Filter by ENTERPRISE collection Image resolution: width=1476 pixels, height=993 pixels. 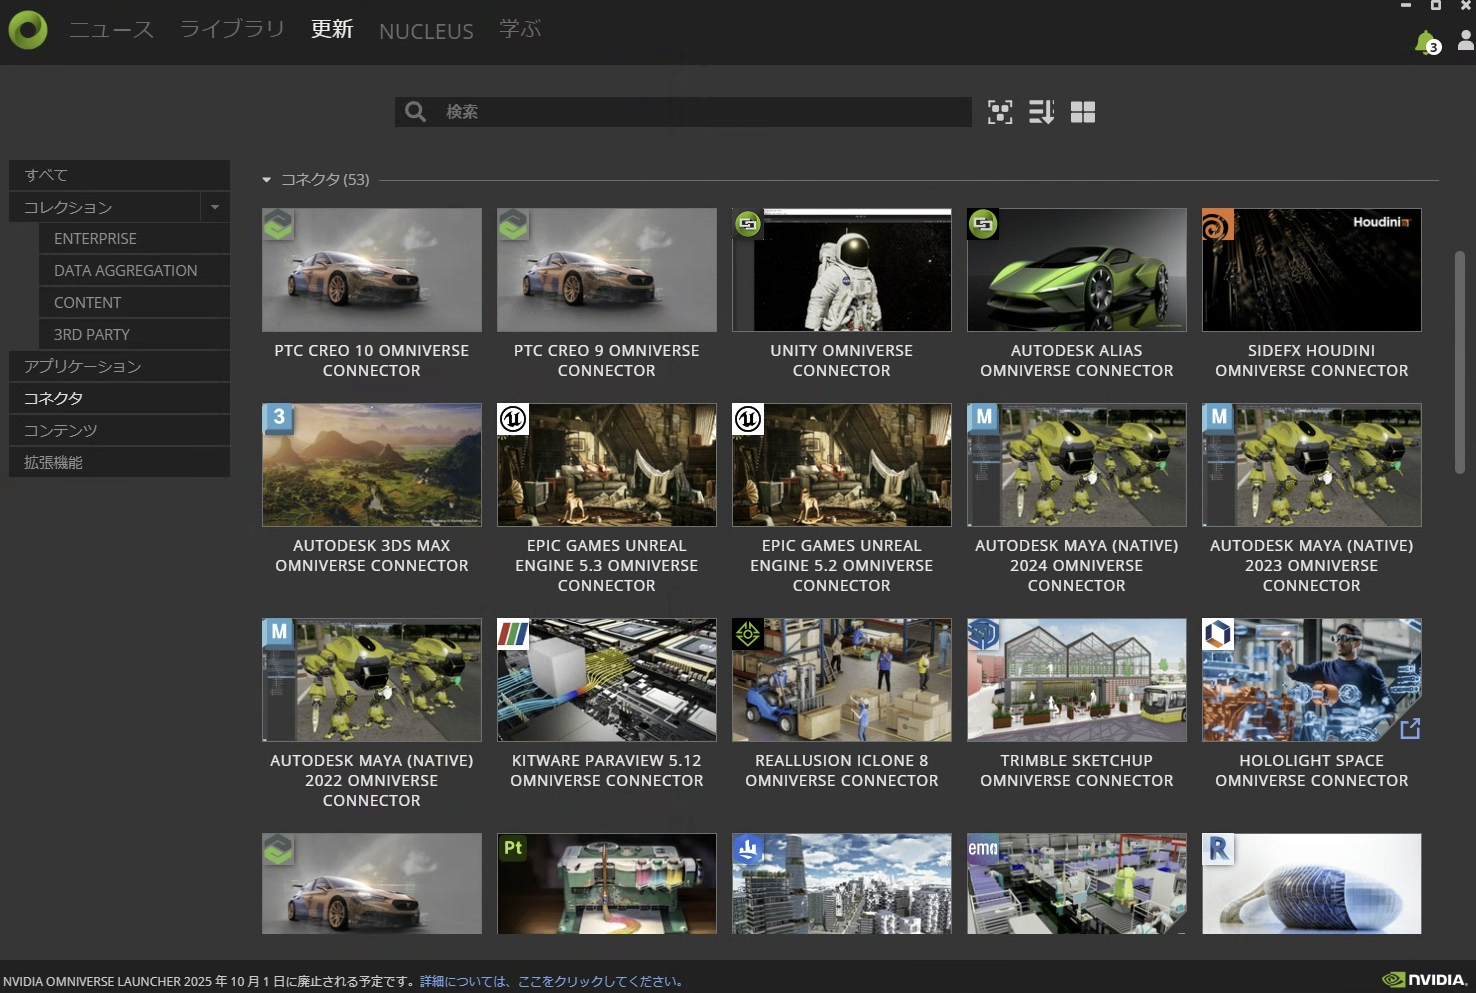(95, 239)
